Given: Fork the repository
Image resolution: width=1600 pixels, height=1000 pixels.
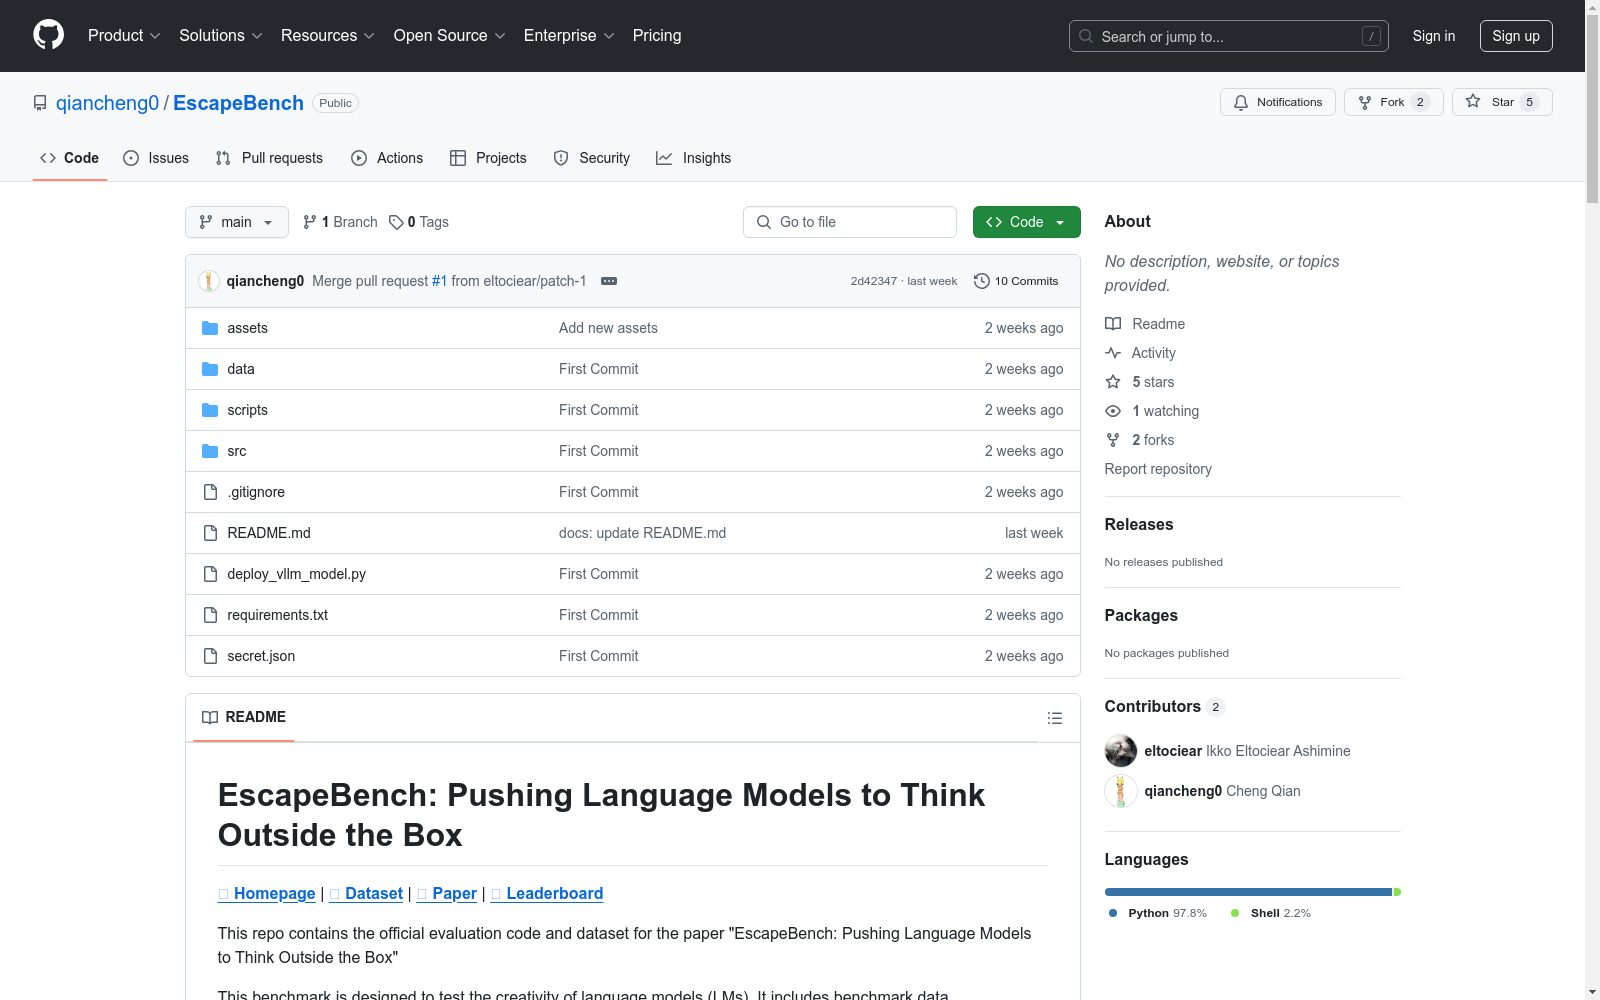Looking at the screenshot, I should tap(1394, 102).
